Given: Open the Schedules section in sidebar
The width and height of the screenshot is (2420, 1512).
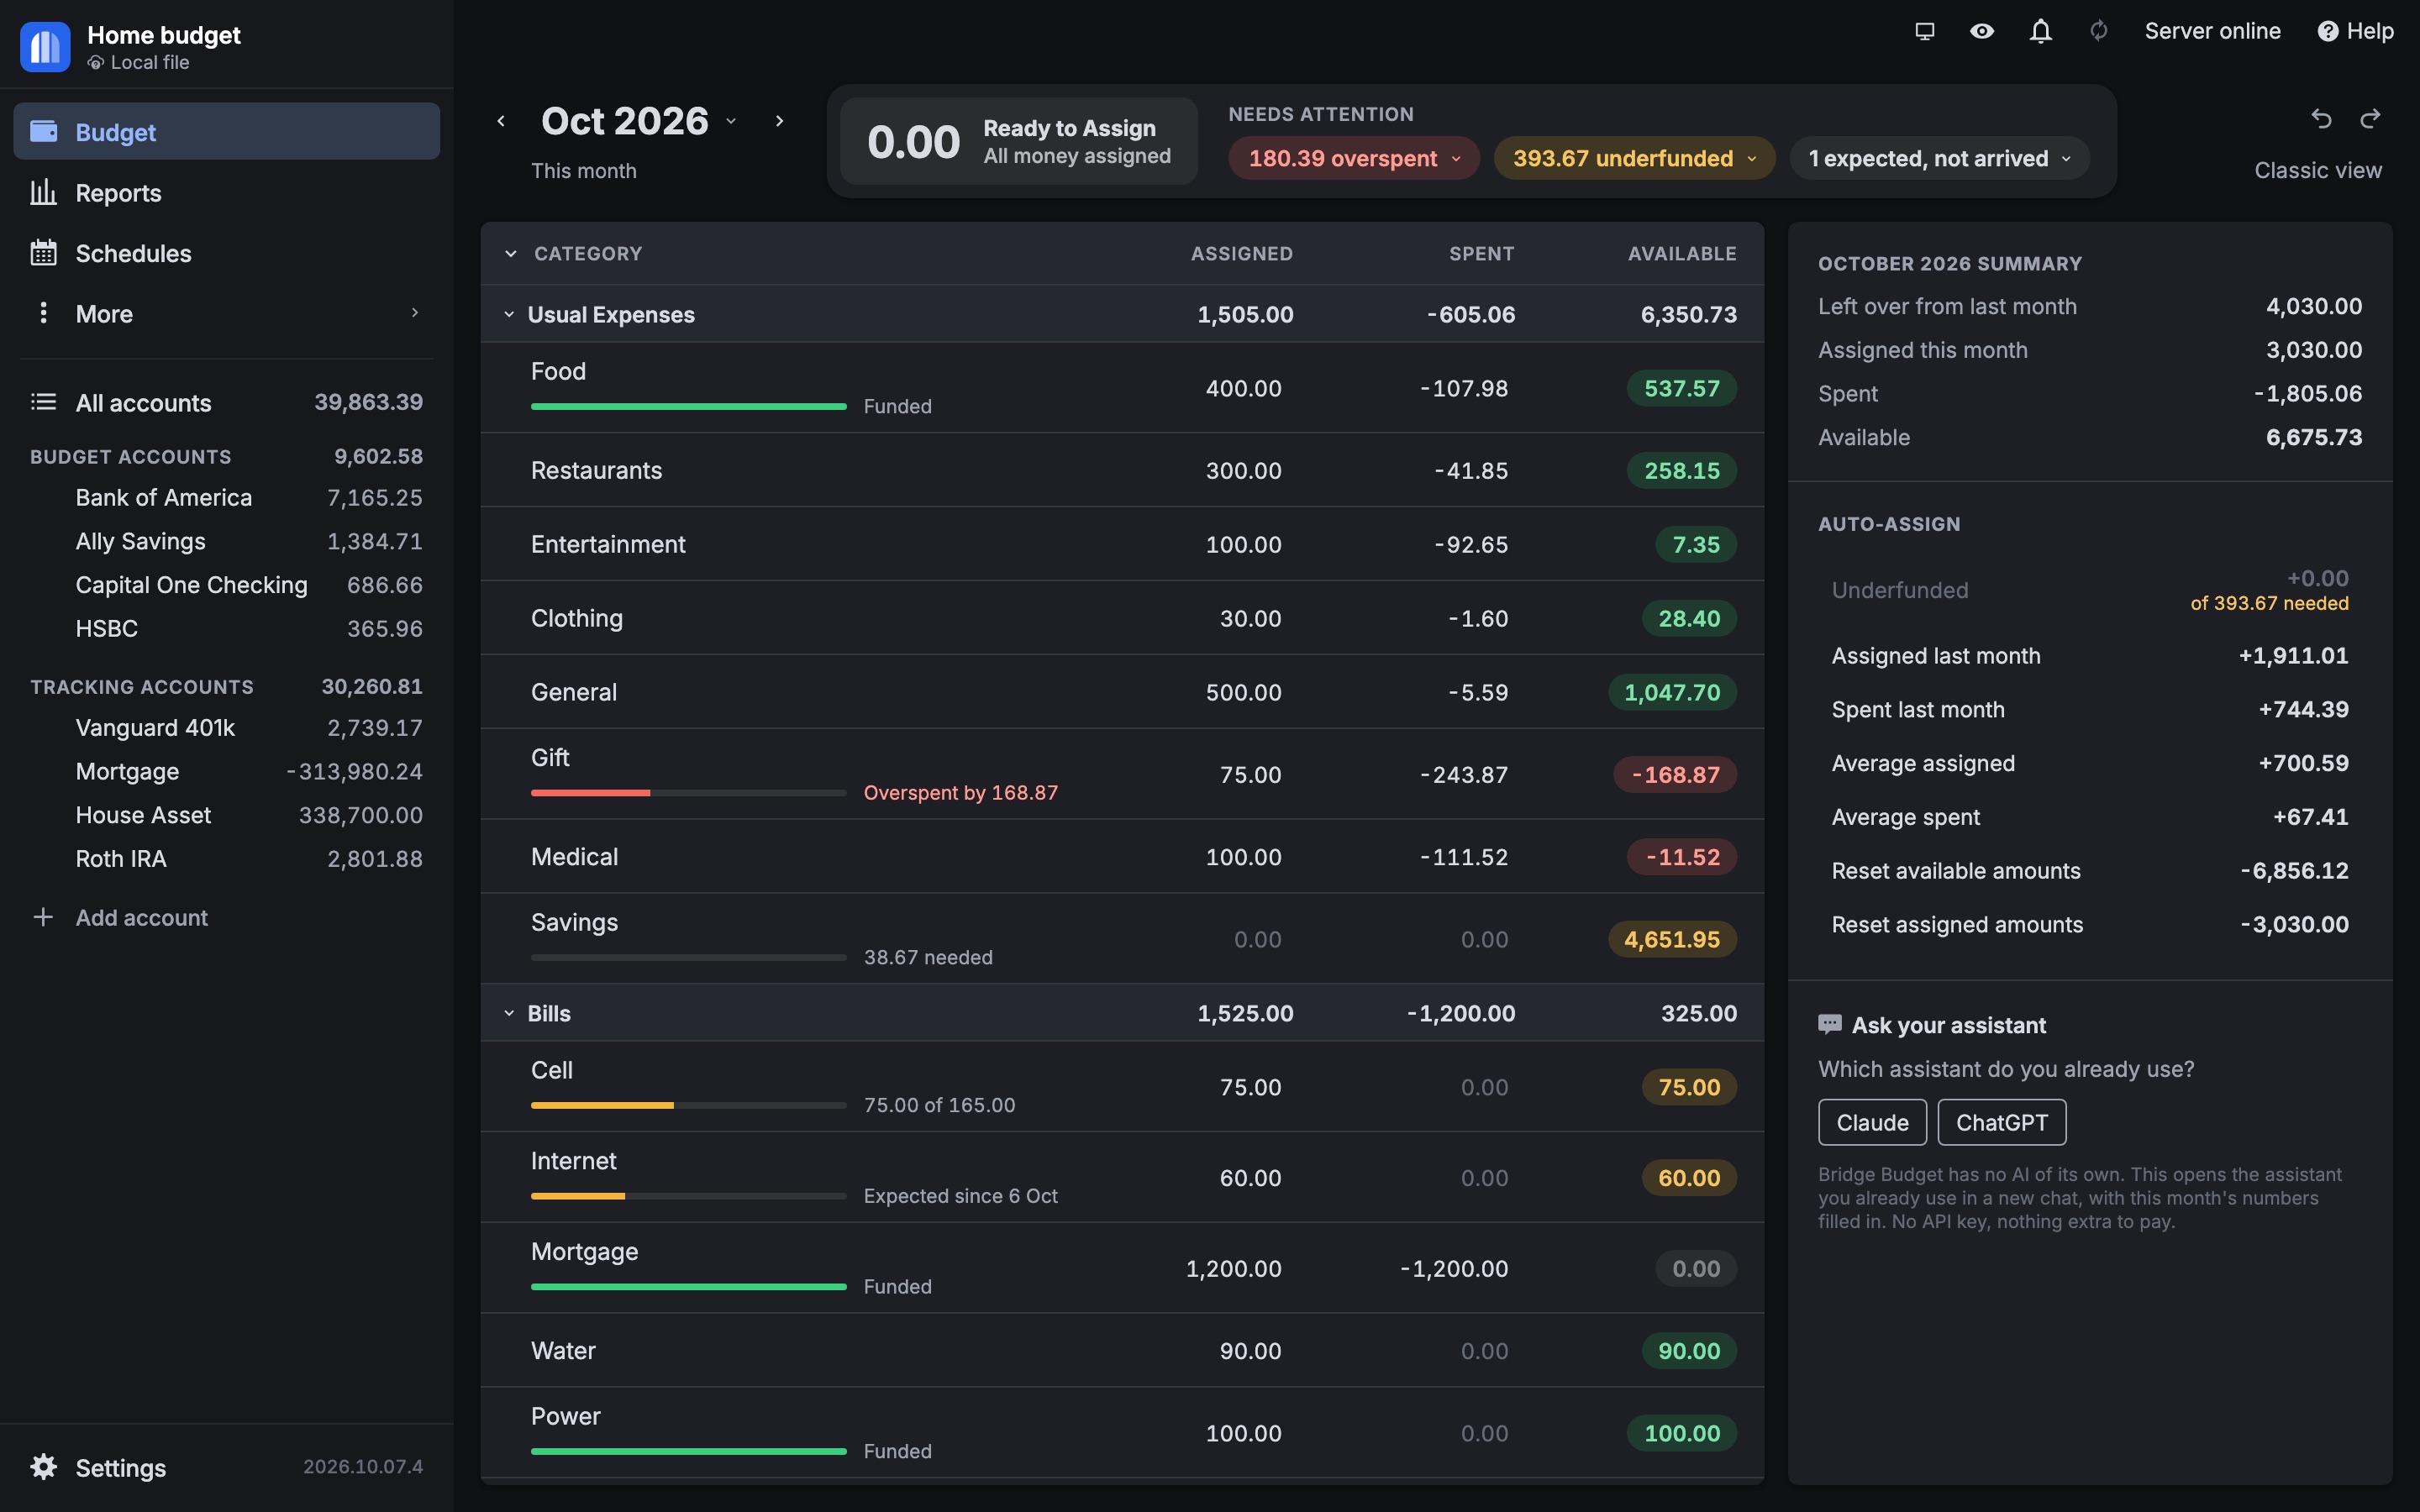Looking at the screenshot, I should (x=226, y=253).
